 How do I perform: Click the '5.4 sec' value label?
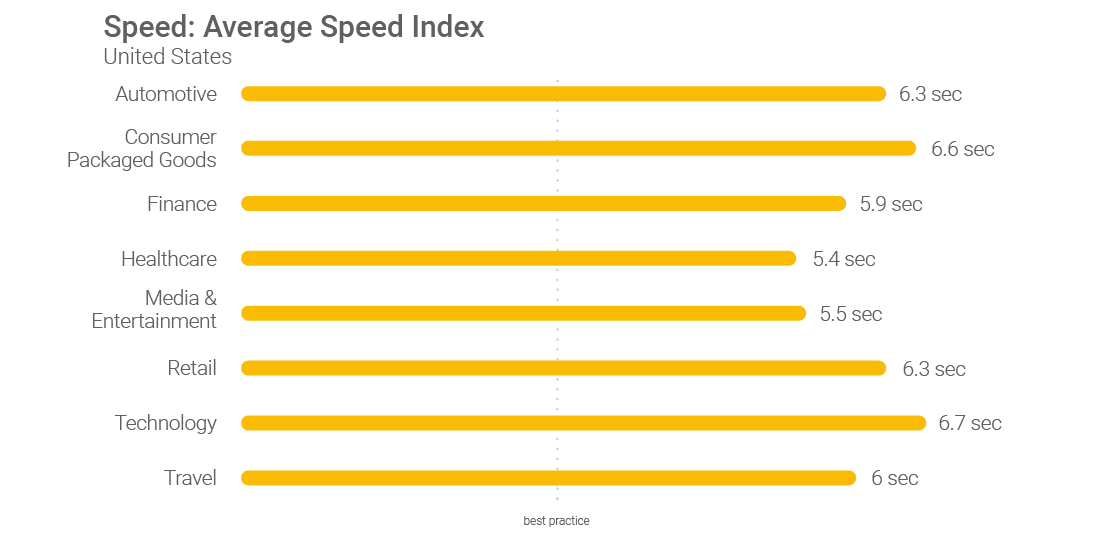point(844,259)
